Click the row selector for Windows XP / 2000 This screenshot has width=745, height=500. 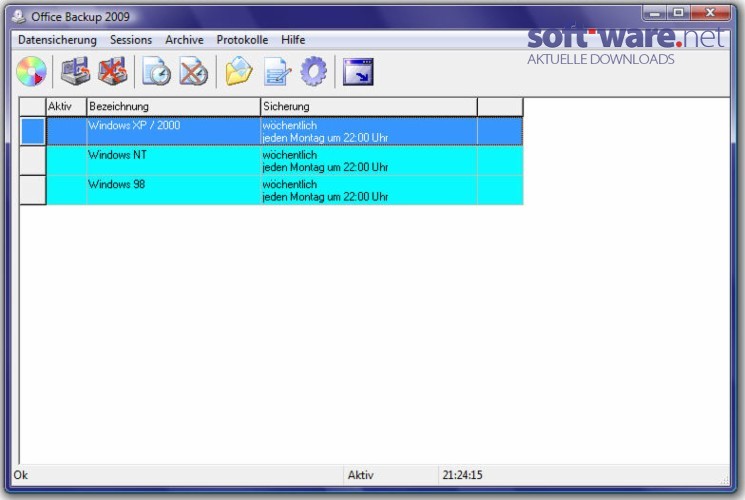click(x=33, y=131)
